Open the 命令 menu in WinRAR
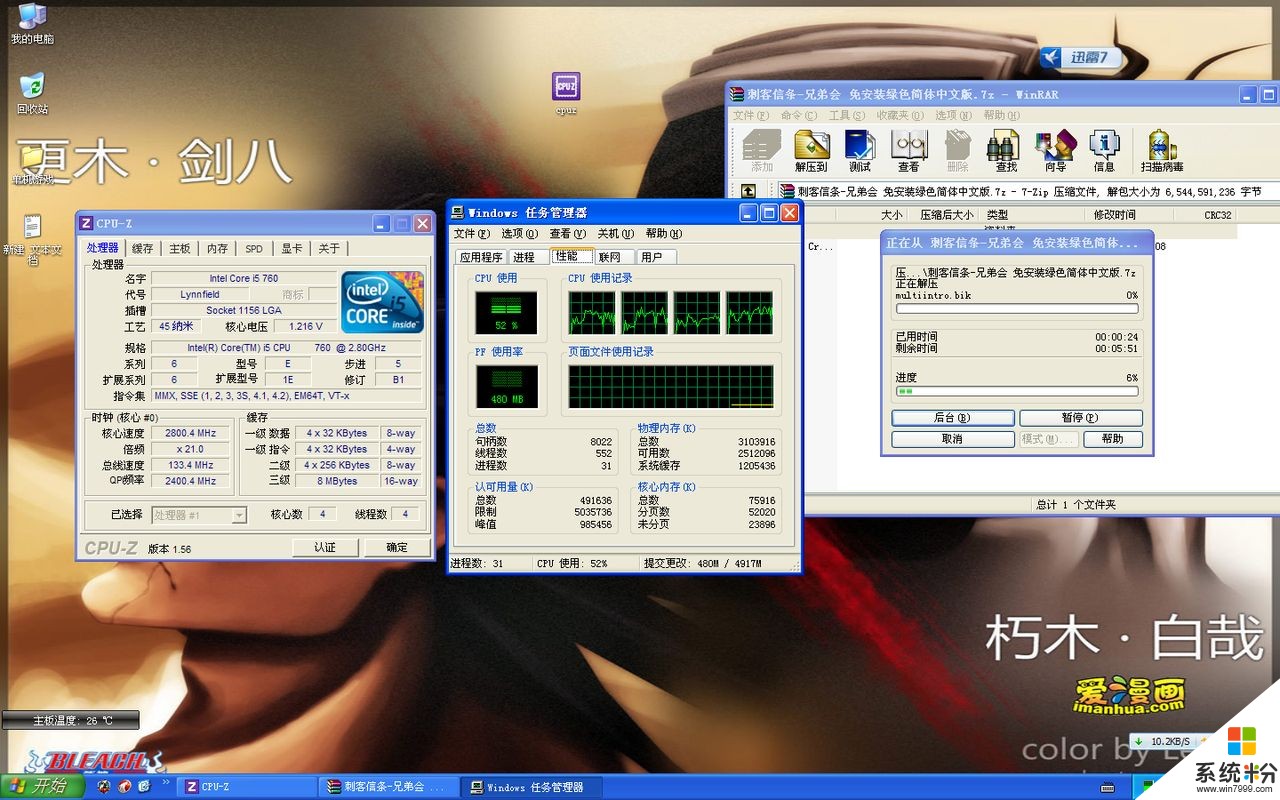Image resolution: width=1280 pixels, height=800 pixels. (x=799, y=116)
